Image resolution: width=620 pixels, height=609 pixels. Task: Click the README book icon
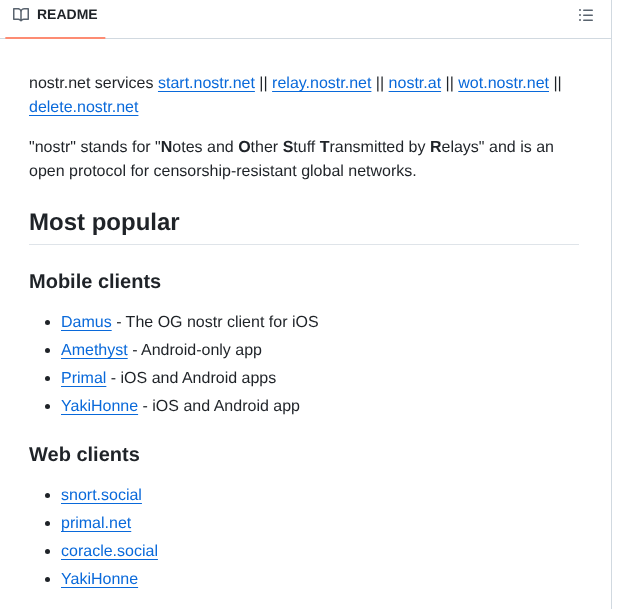(x=21, y=15)
